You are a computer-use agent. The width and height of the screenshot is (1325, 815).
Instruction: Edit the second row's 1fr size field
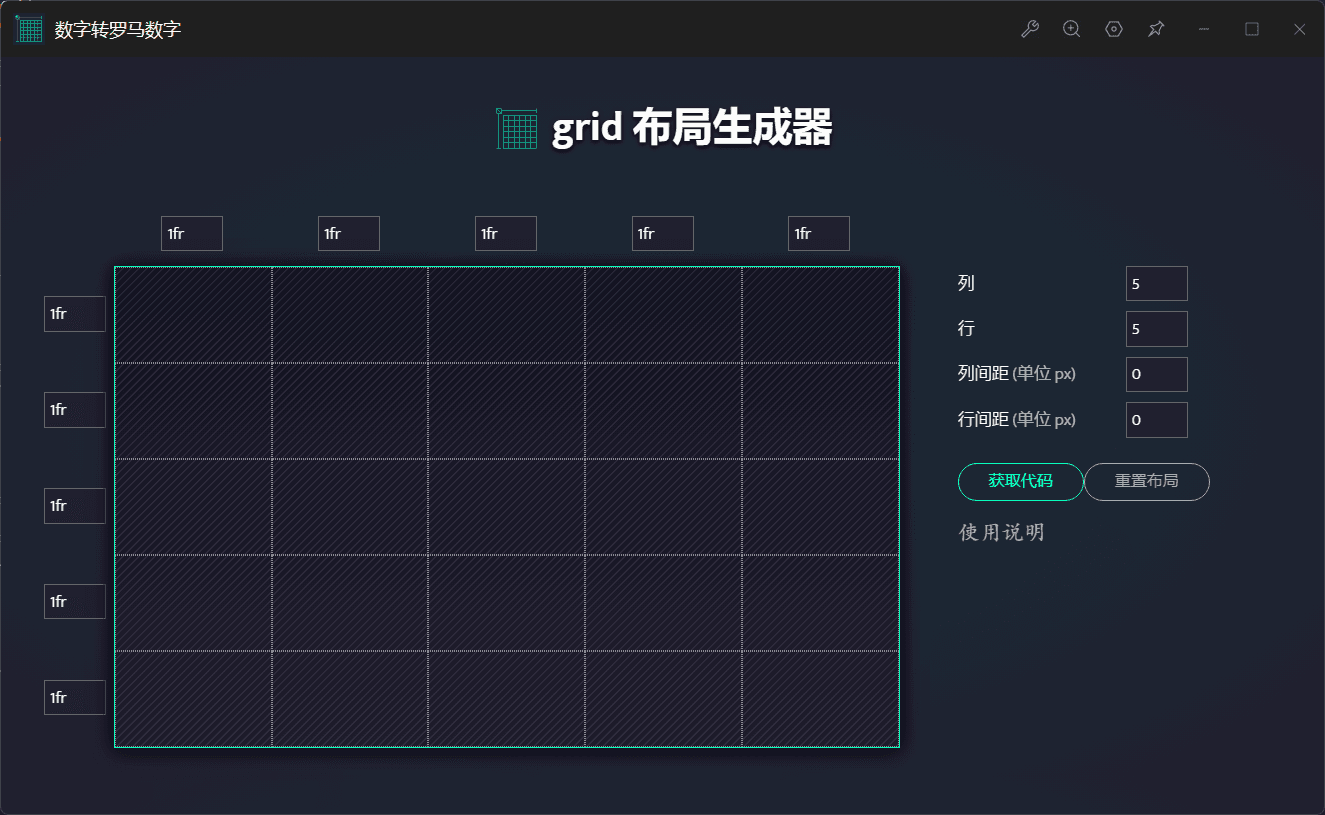tap(75, 409)
